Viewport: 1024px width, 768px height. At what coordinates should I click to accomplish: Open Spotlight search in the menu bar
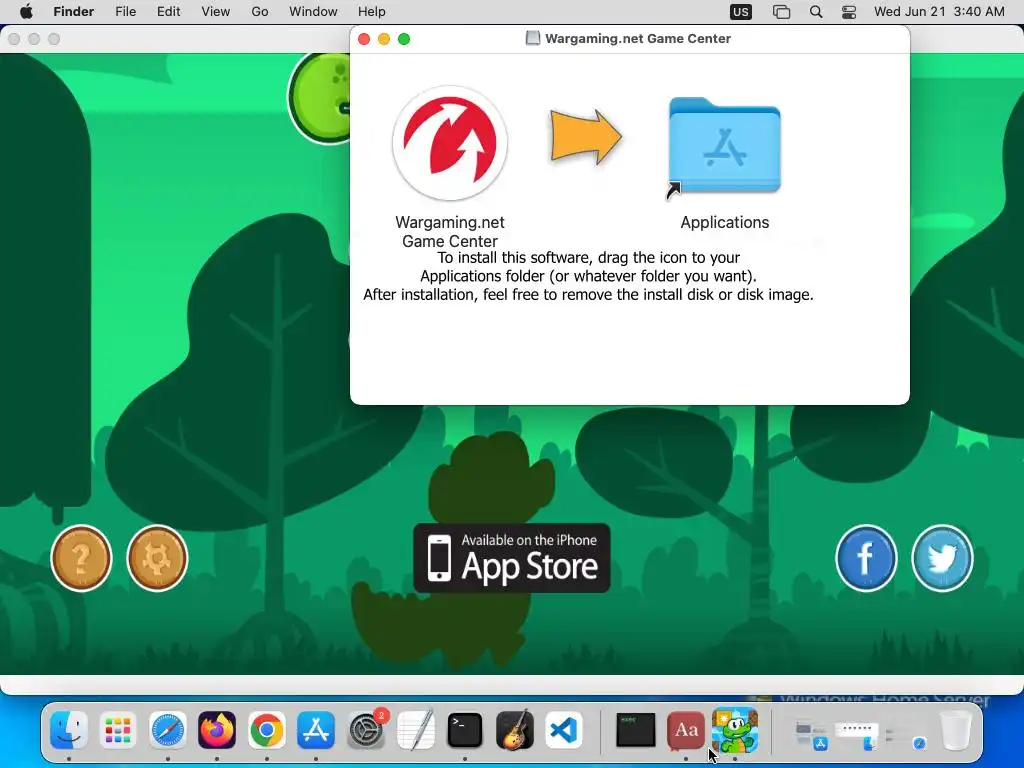click(x=816, y=12)
